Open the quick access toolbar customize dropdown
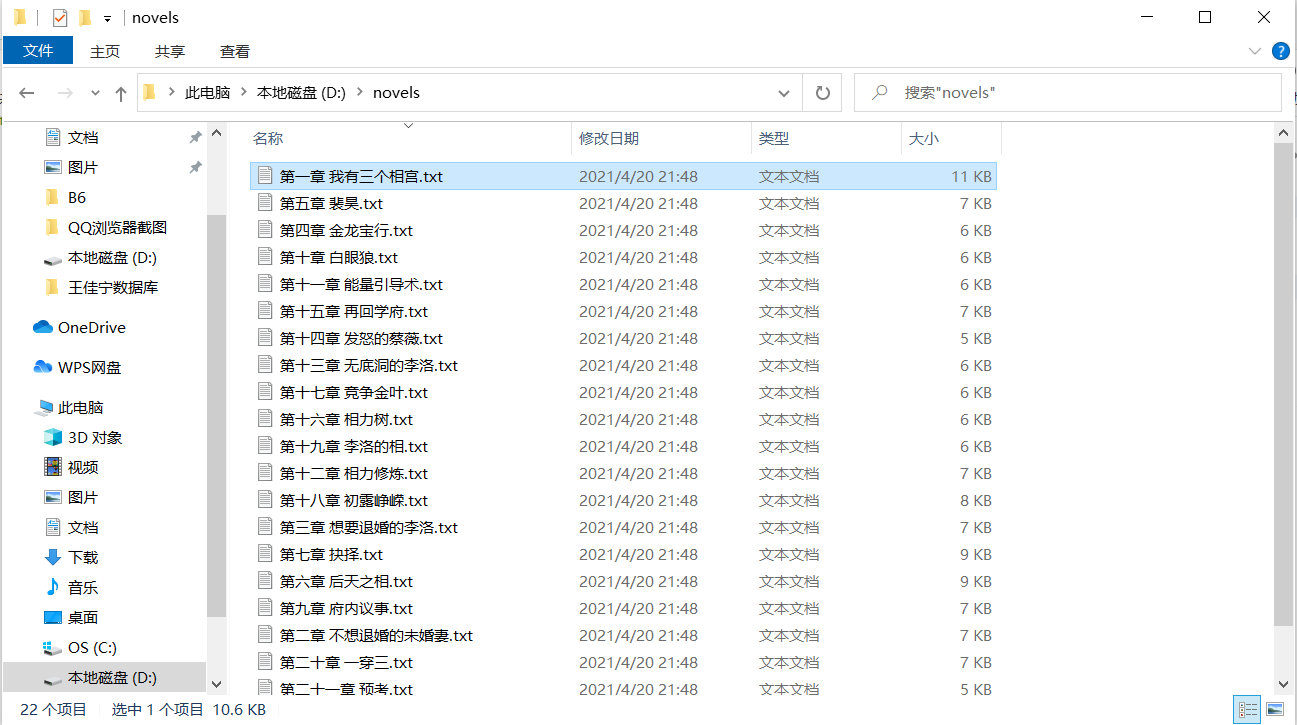 coord(107,19)
